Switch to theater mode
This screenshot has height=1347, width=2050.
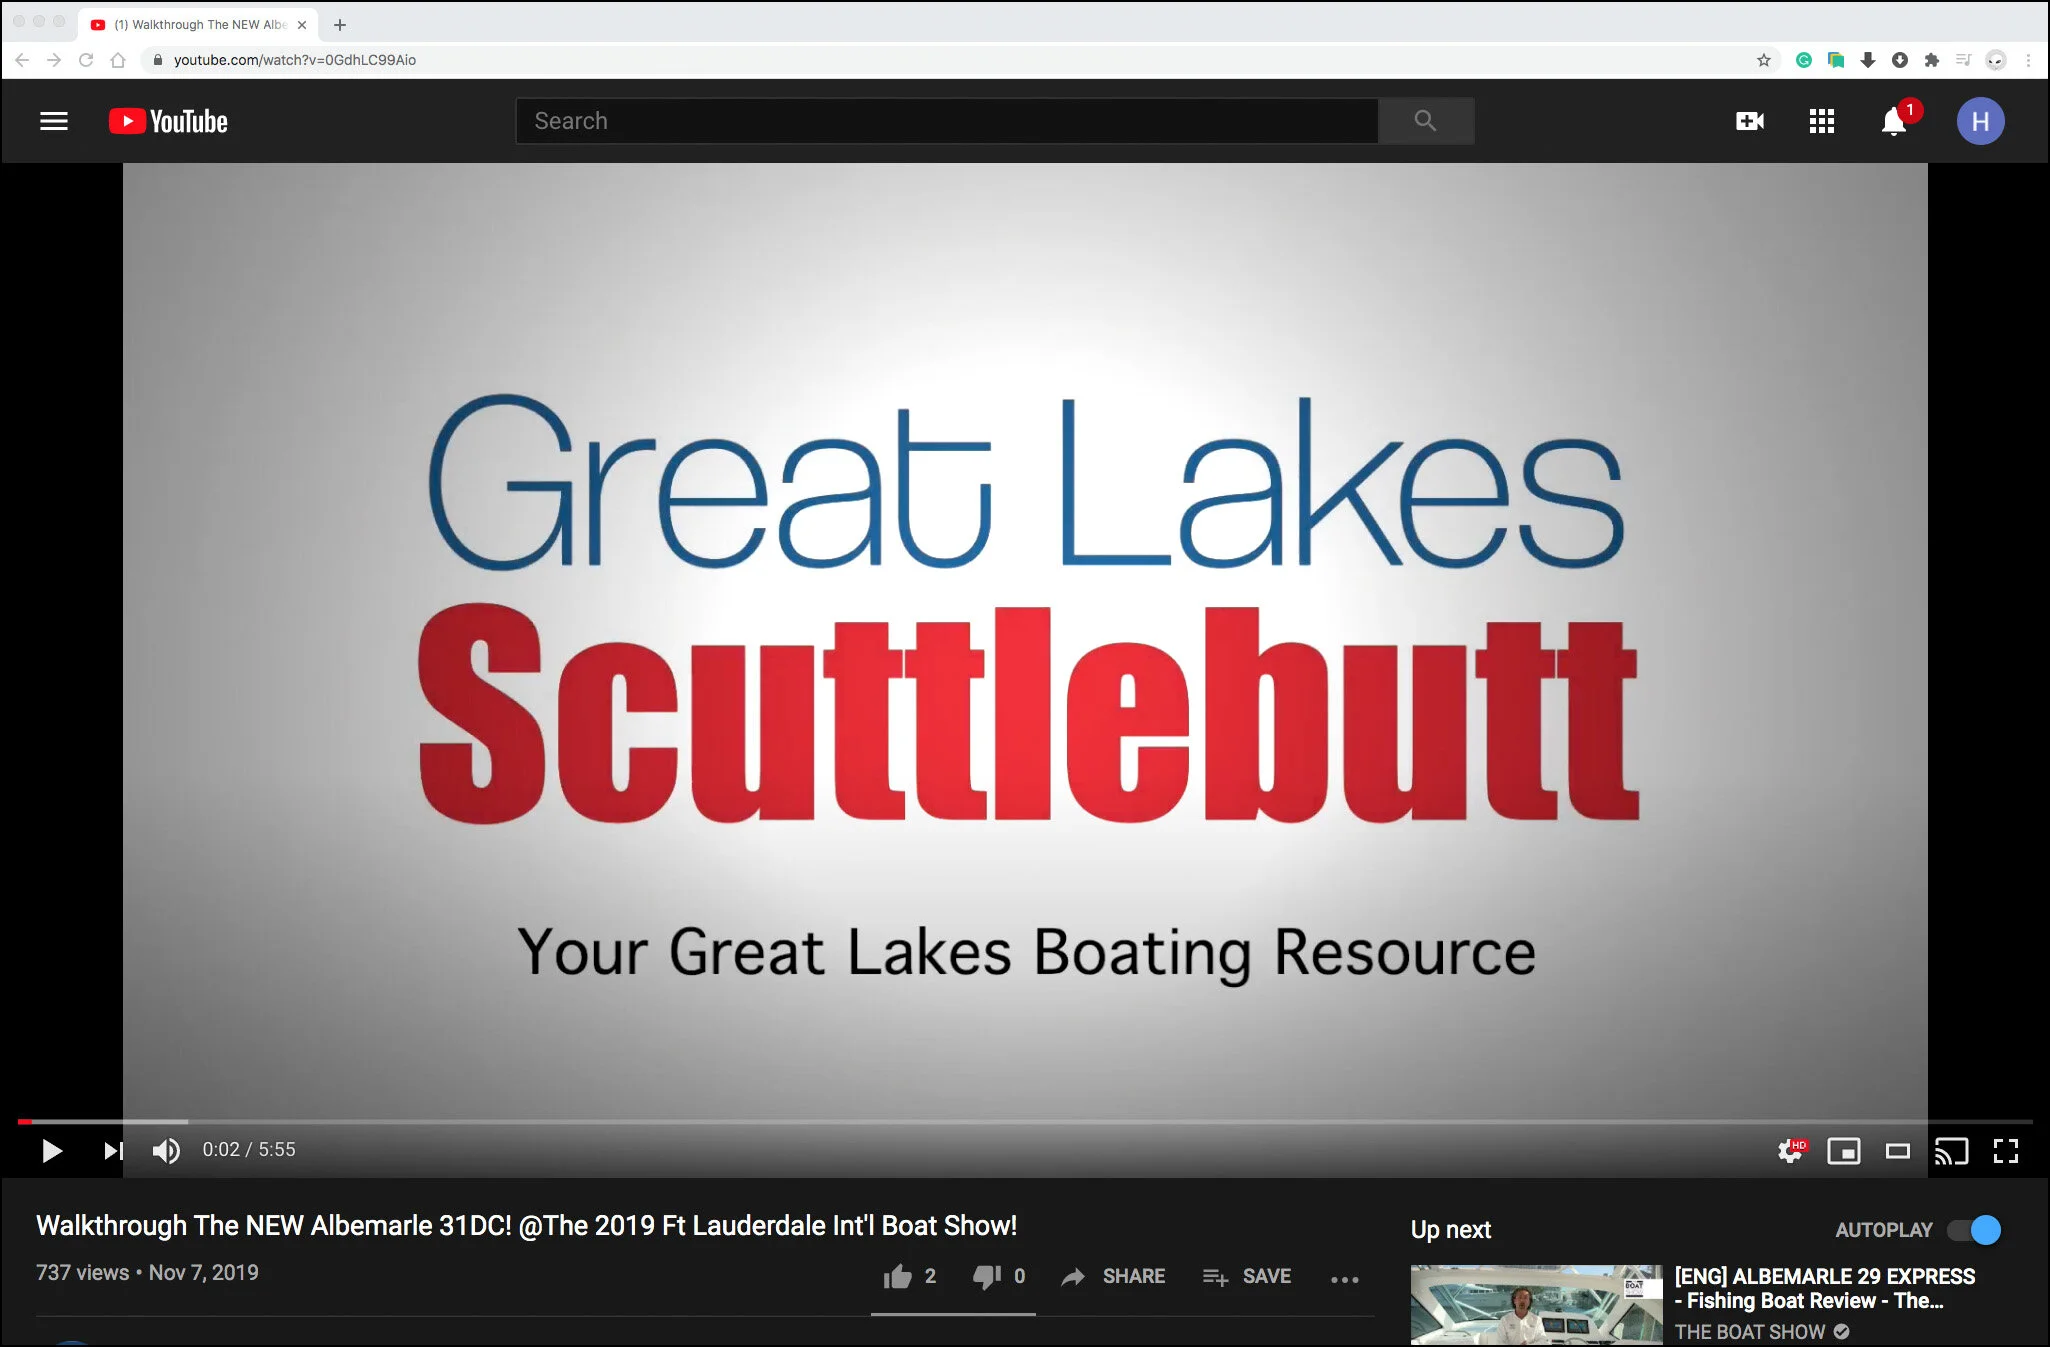click(x=1897, y=1151)
